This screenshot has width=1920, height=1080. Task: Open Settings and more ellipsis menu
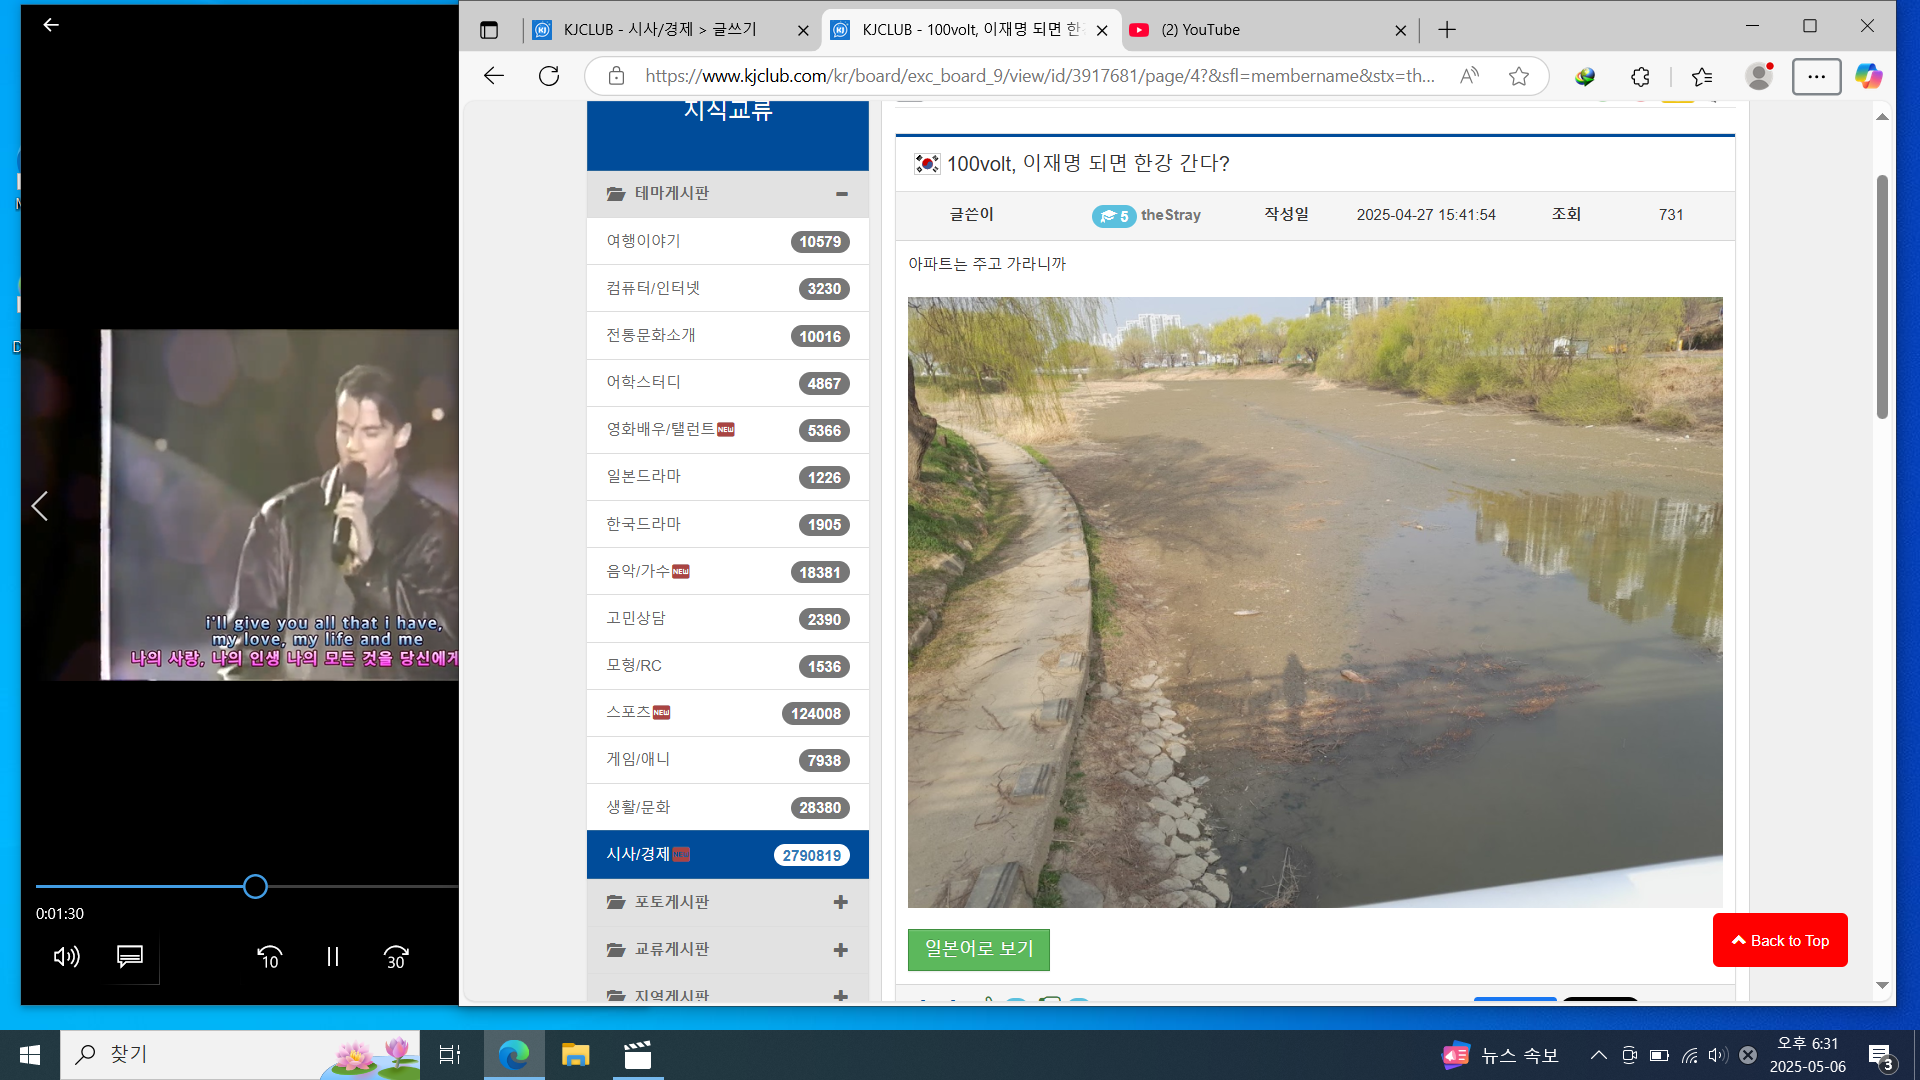click(1816, 76)
